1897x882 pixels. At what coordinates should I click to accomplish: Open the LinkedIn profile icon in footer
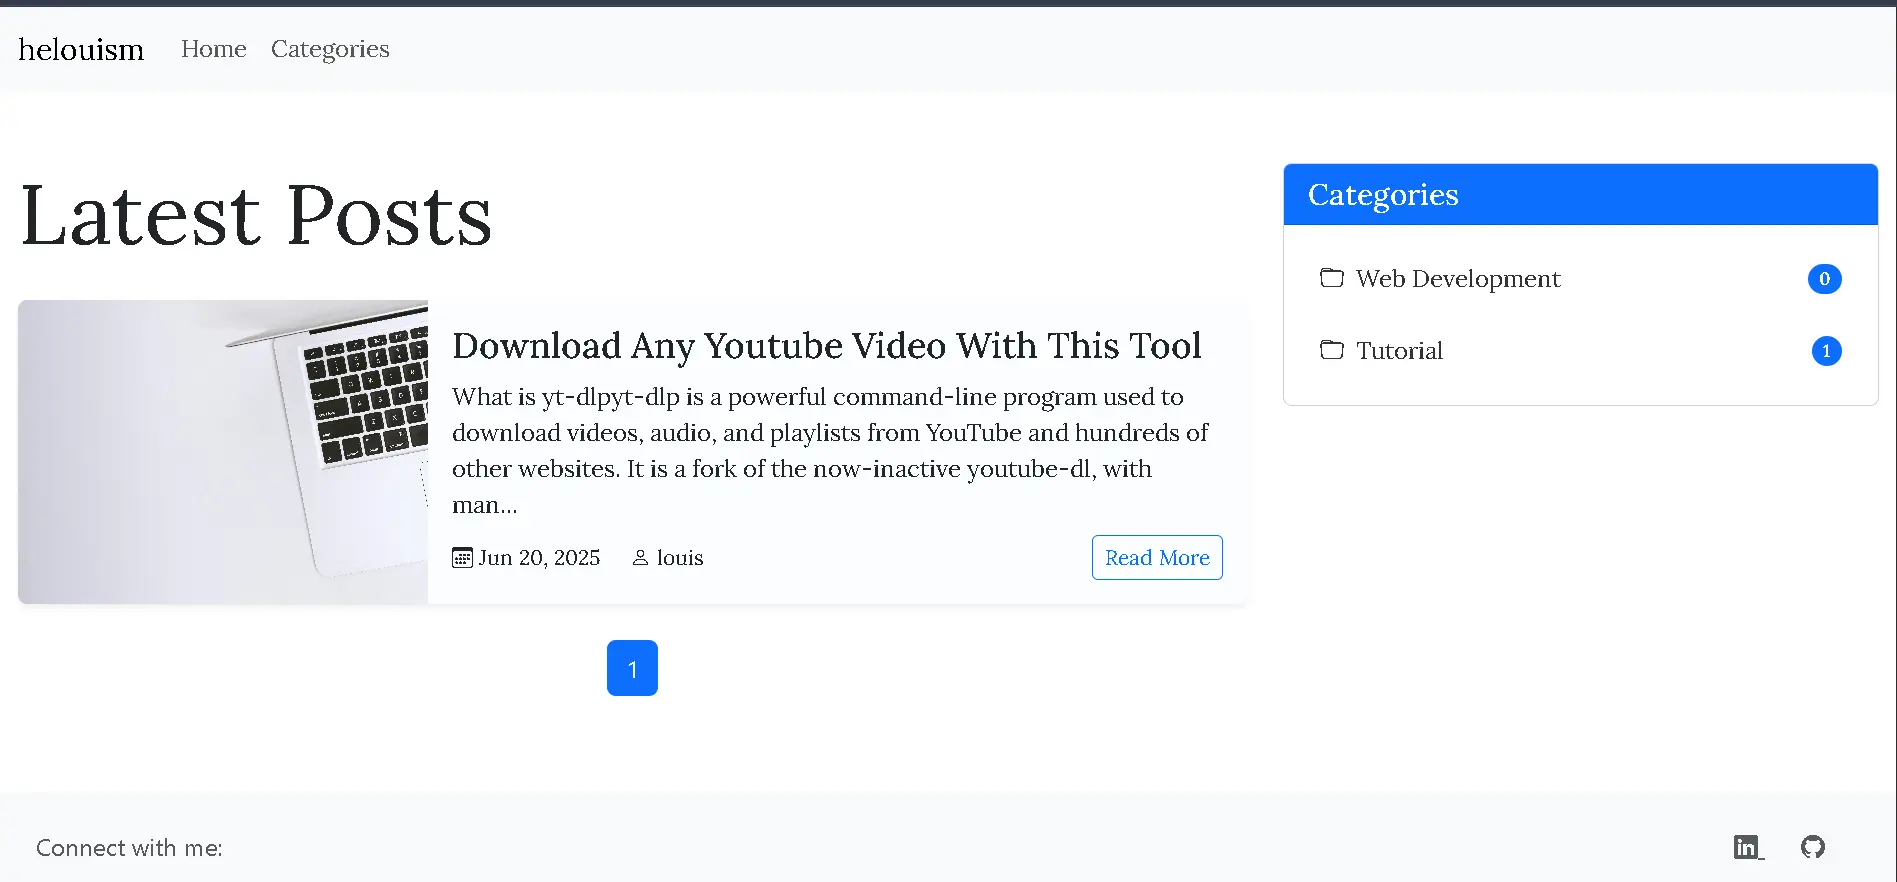tap(1747, 847)
